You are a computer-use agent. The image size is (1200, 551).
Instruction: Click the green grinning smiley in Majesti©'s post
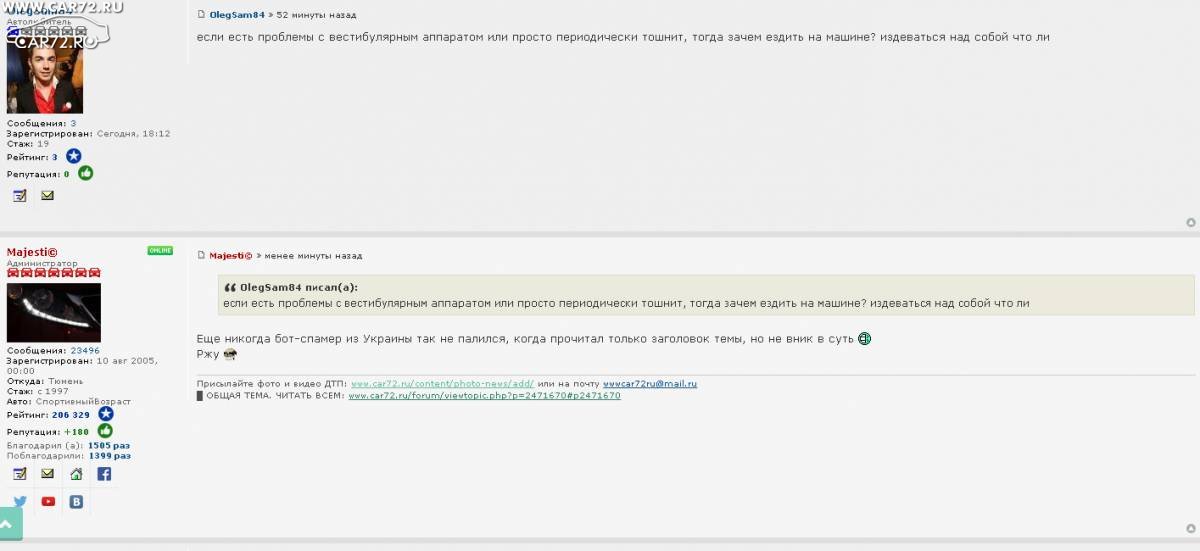click(x=864, y=339)
